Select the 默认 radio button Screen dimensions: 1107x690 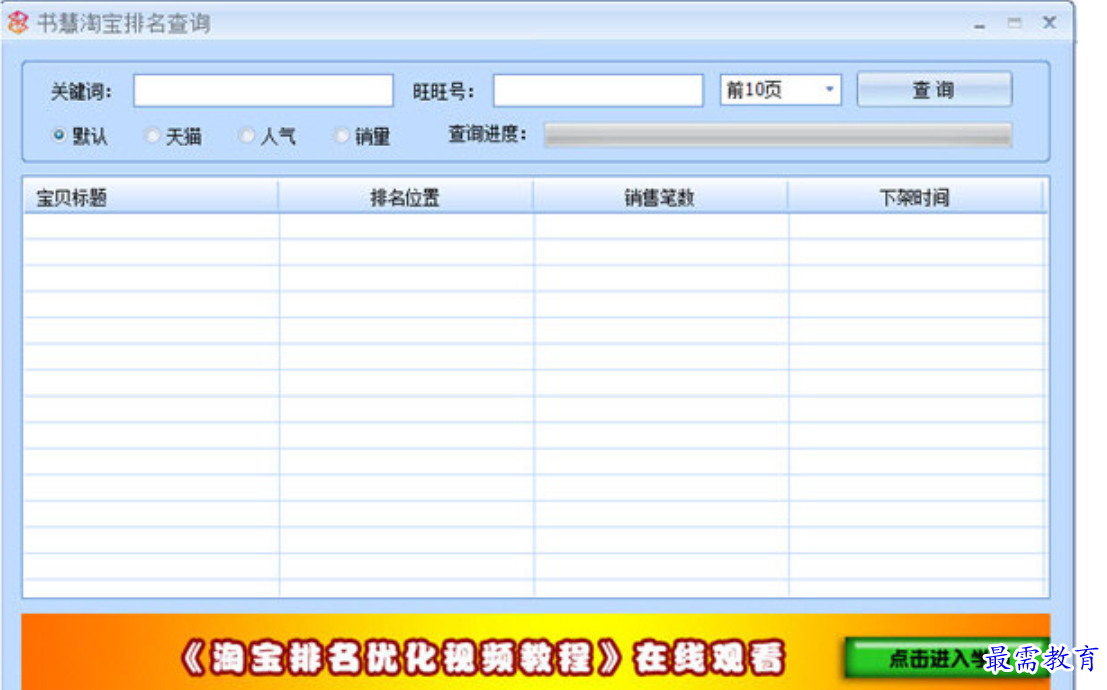coord(59,134)
